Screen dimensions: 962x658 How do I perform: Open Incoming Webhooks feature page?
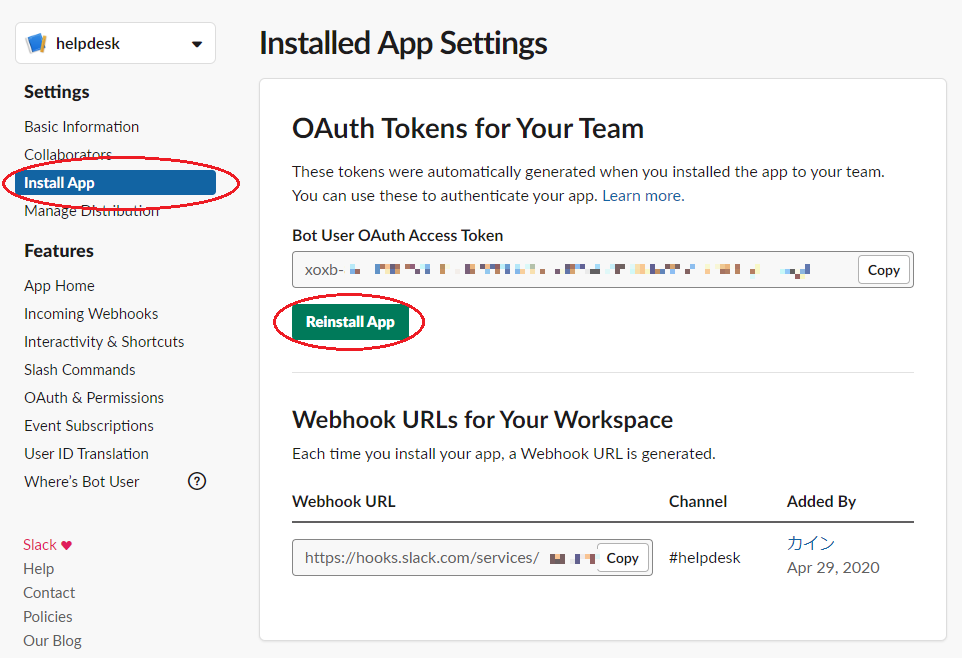click(x=91, y=314)
